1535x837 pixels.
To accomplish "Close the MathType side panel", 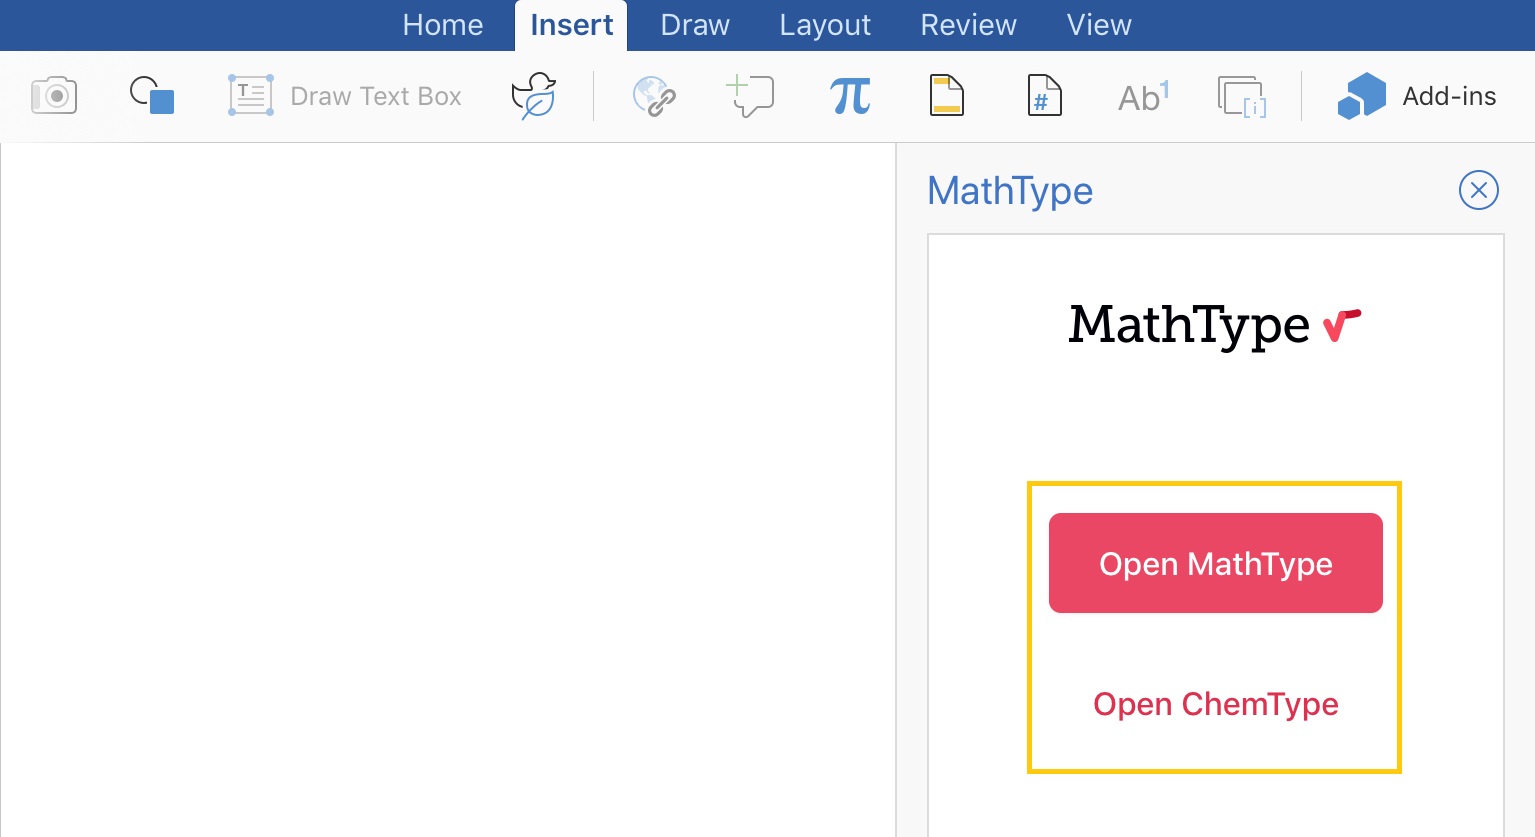I will (x=1478, y=190).
